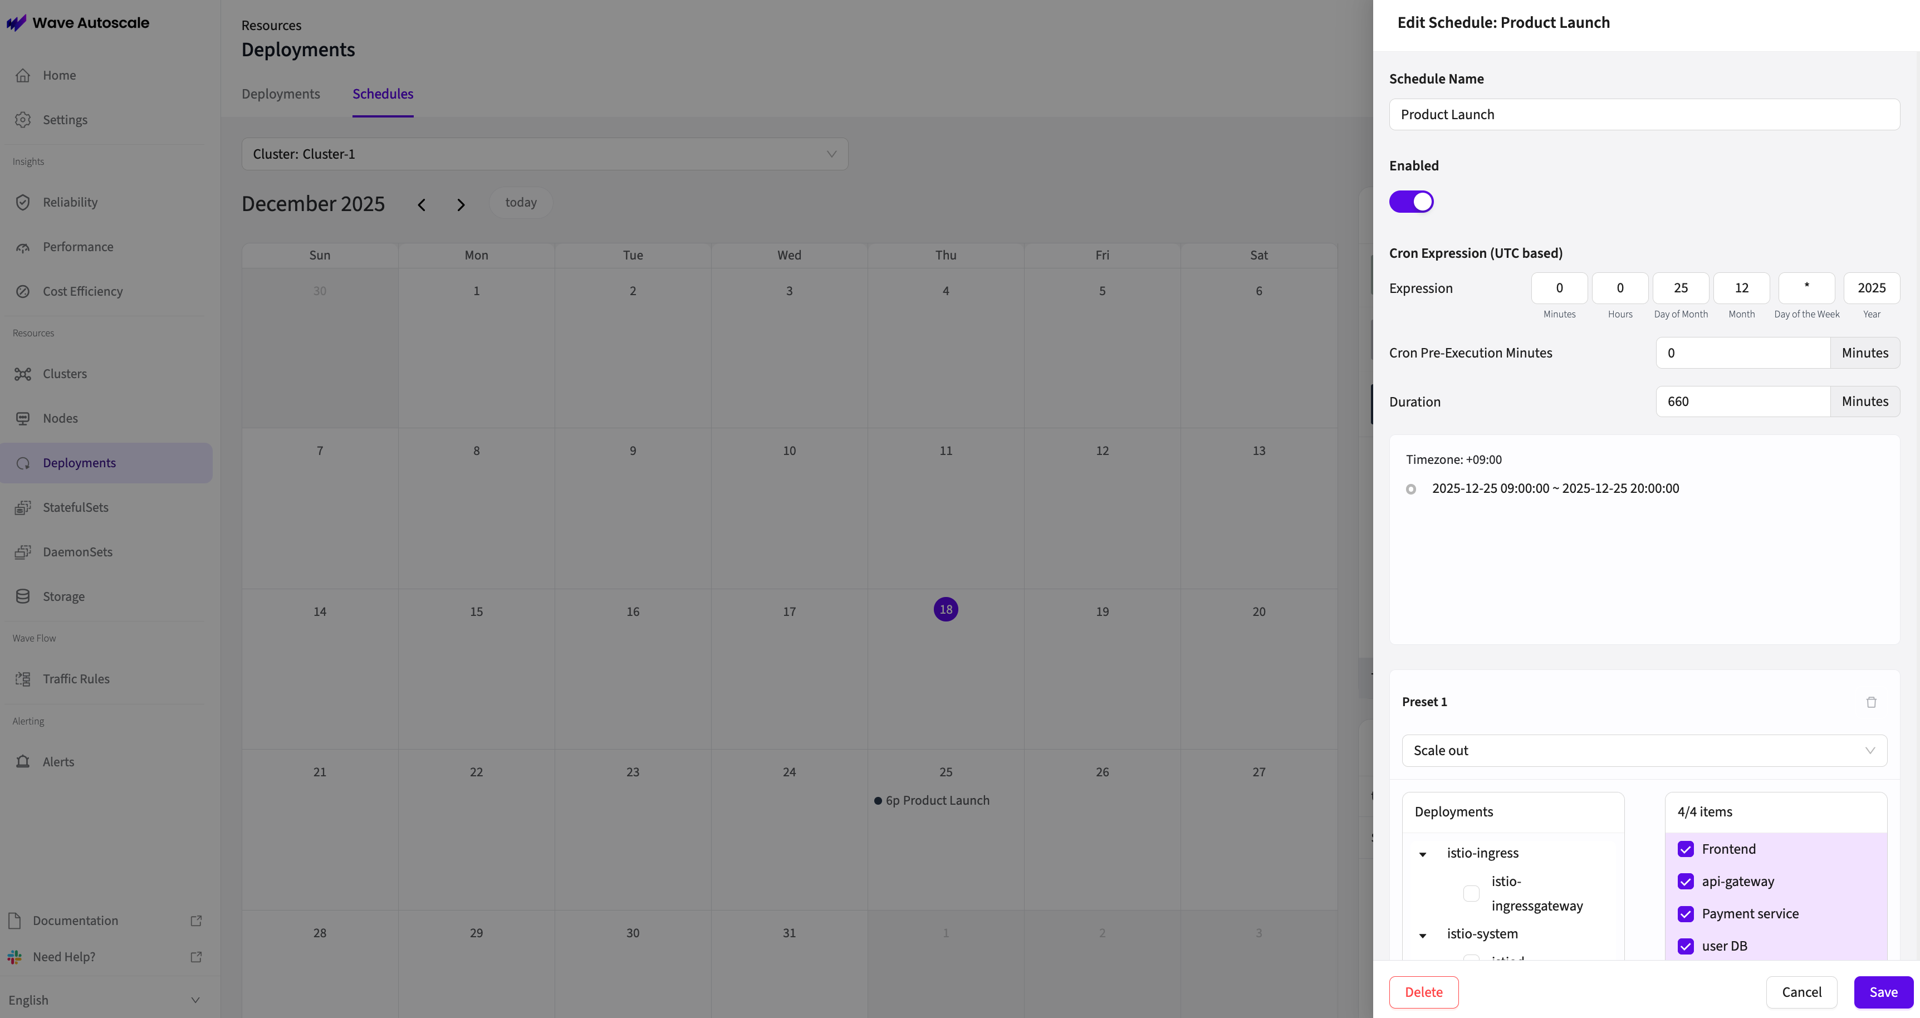This screenshot has width=1920, height=1018.
Task: Click the external link icon beside Documentation
Action: click(196, 921)
